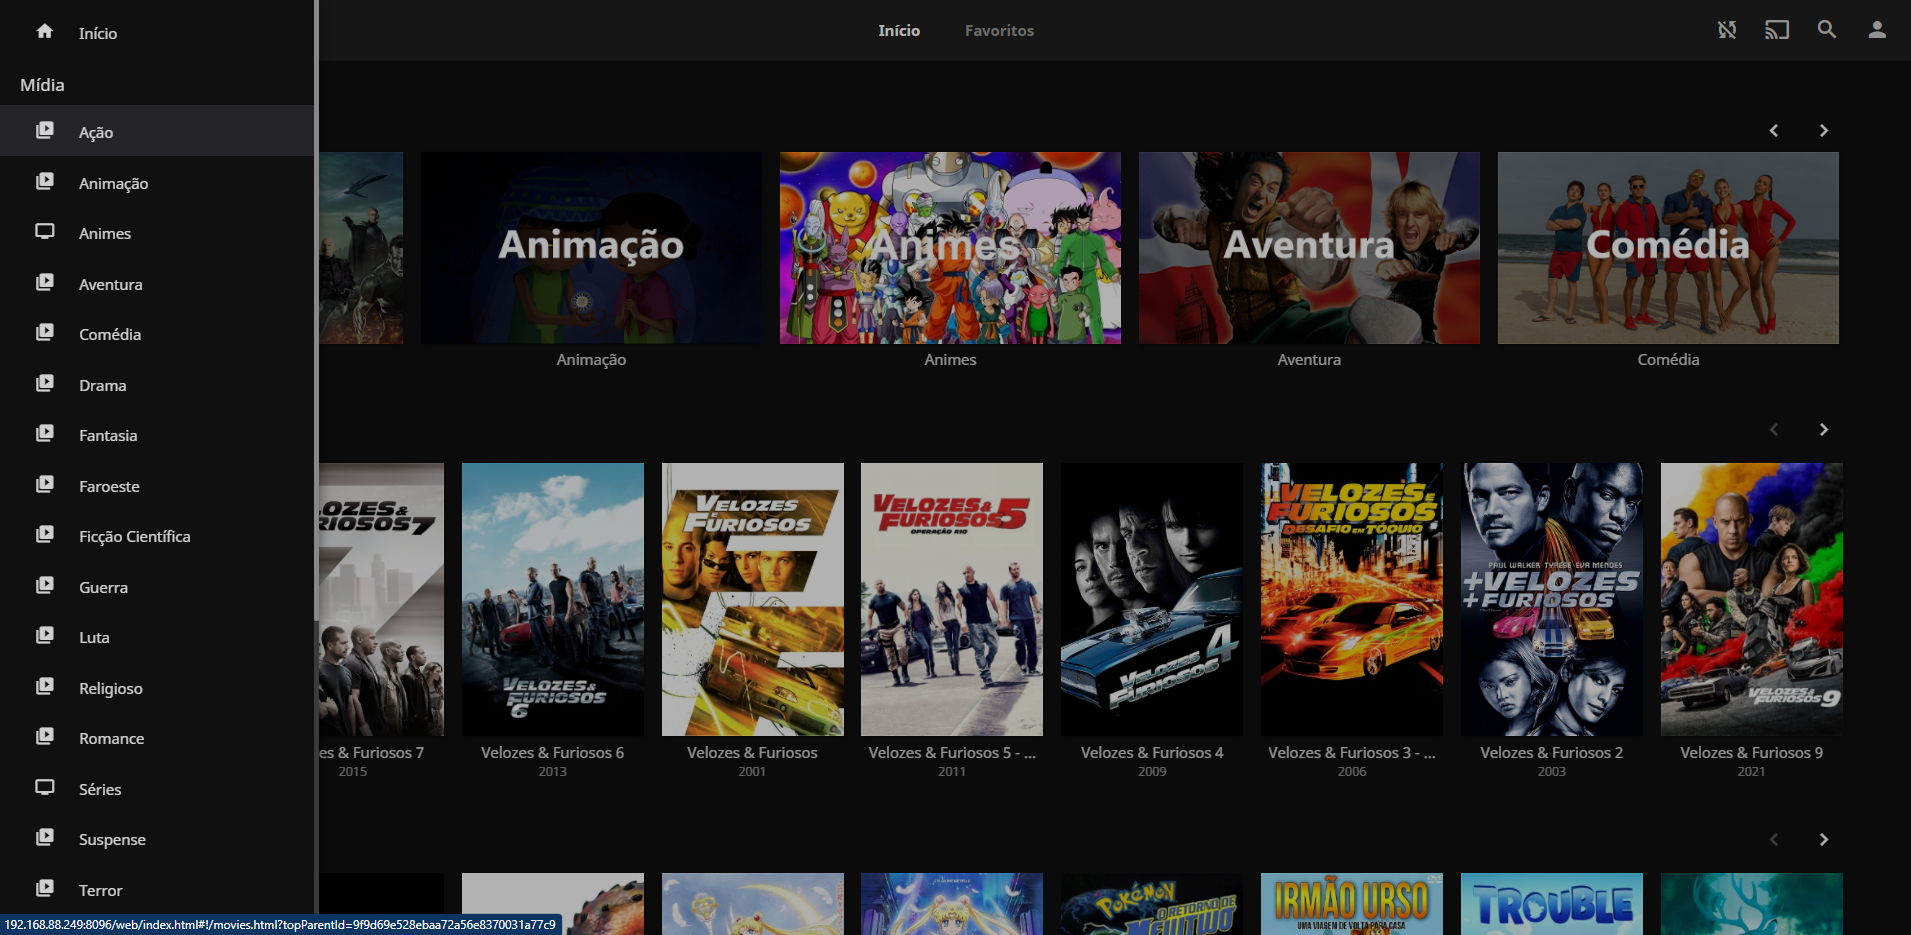
Task: Click the sidebar vertical scrollbar
Action: point(316,310)
